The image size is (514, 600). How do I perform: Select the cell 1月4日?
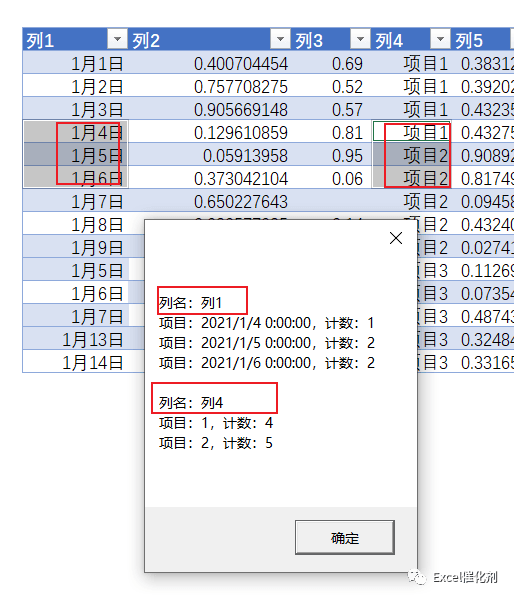point(75,131)
